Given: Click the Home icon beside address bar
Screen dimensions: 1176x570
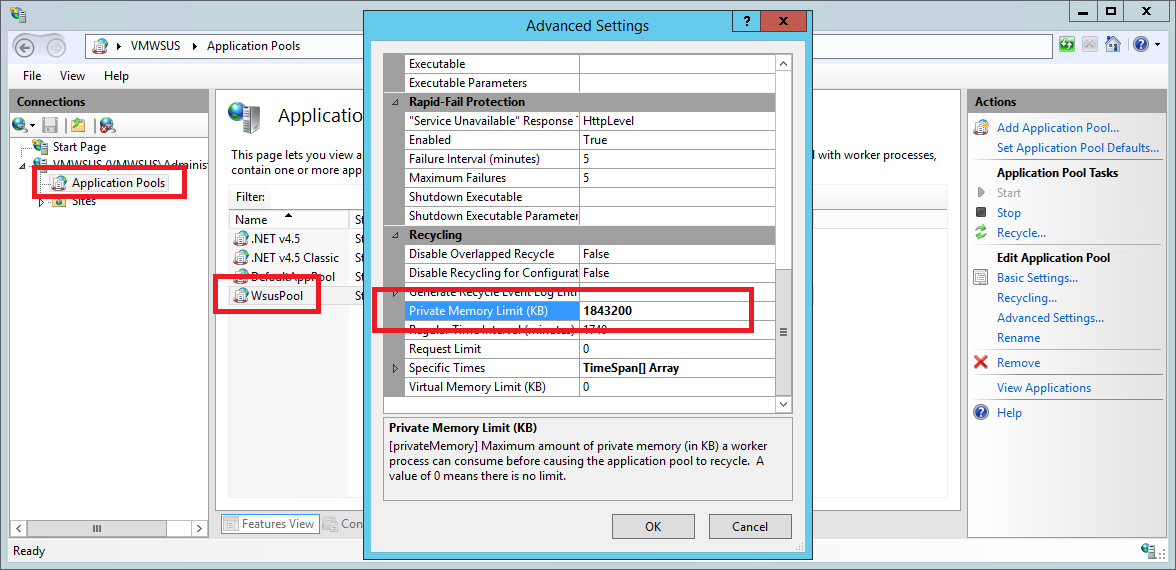Looking at the screenshot, I should pos(1111,45).
